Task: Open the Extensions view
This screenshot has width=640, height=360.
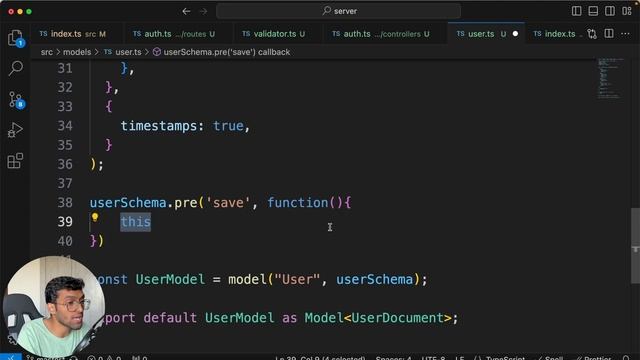Action: pos(16,160)
